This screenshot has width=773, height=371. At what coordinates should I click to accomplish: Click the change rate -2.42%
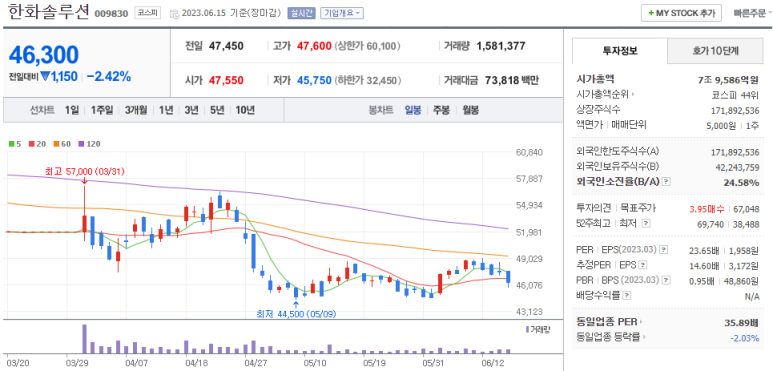click(x=109, y=77)
